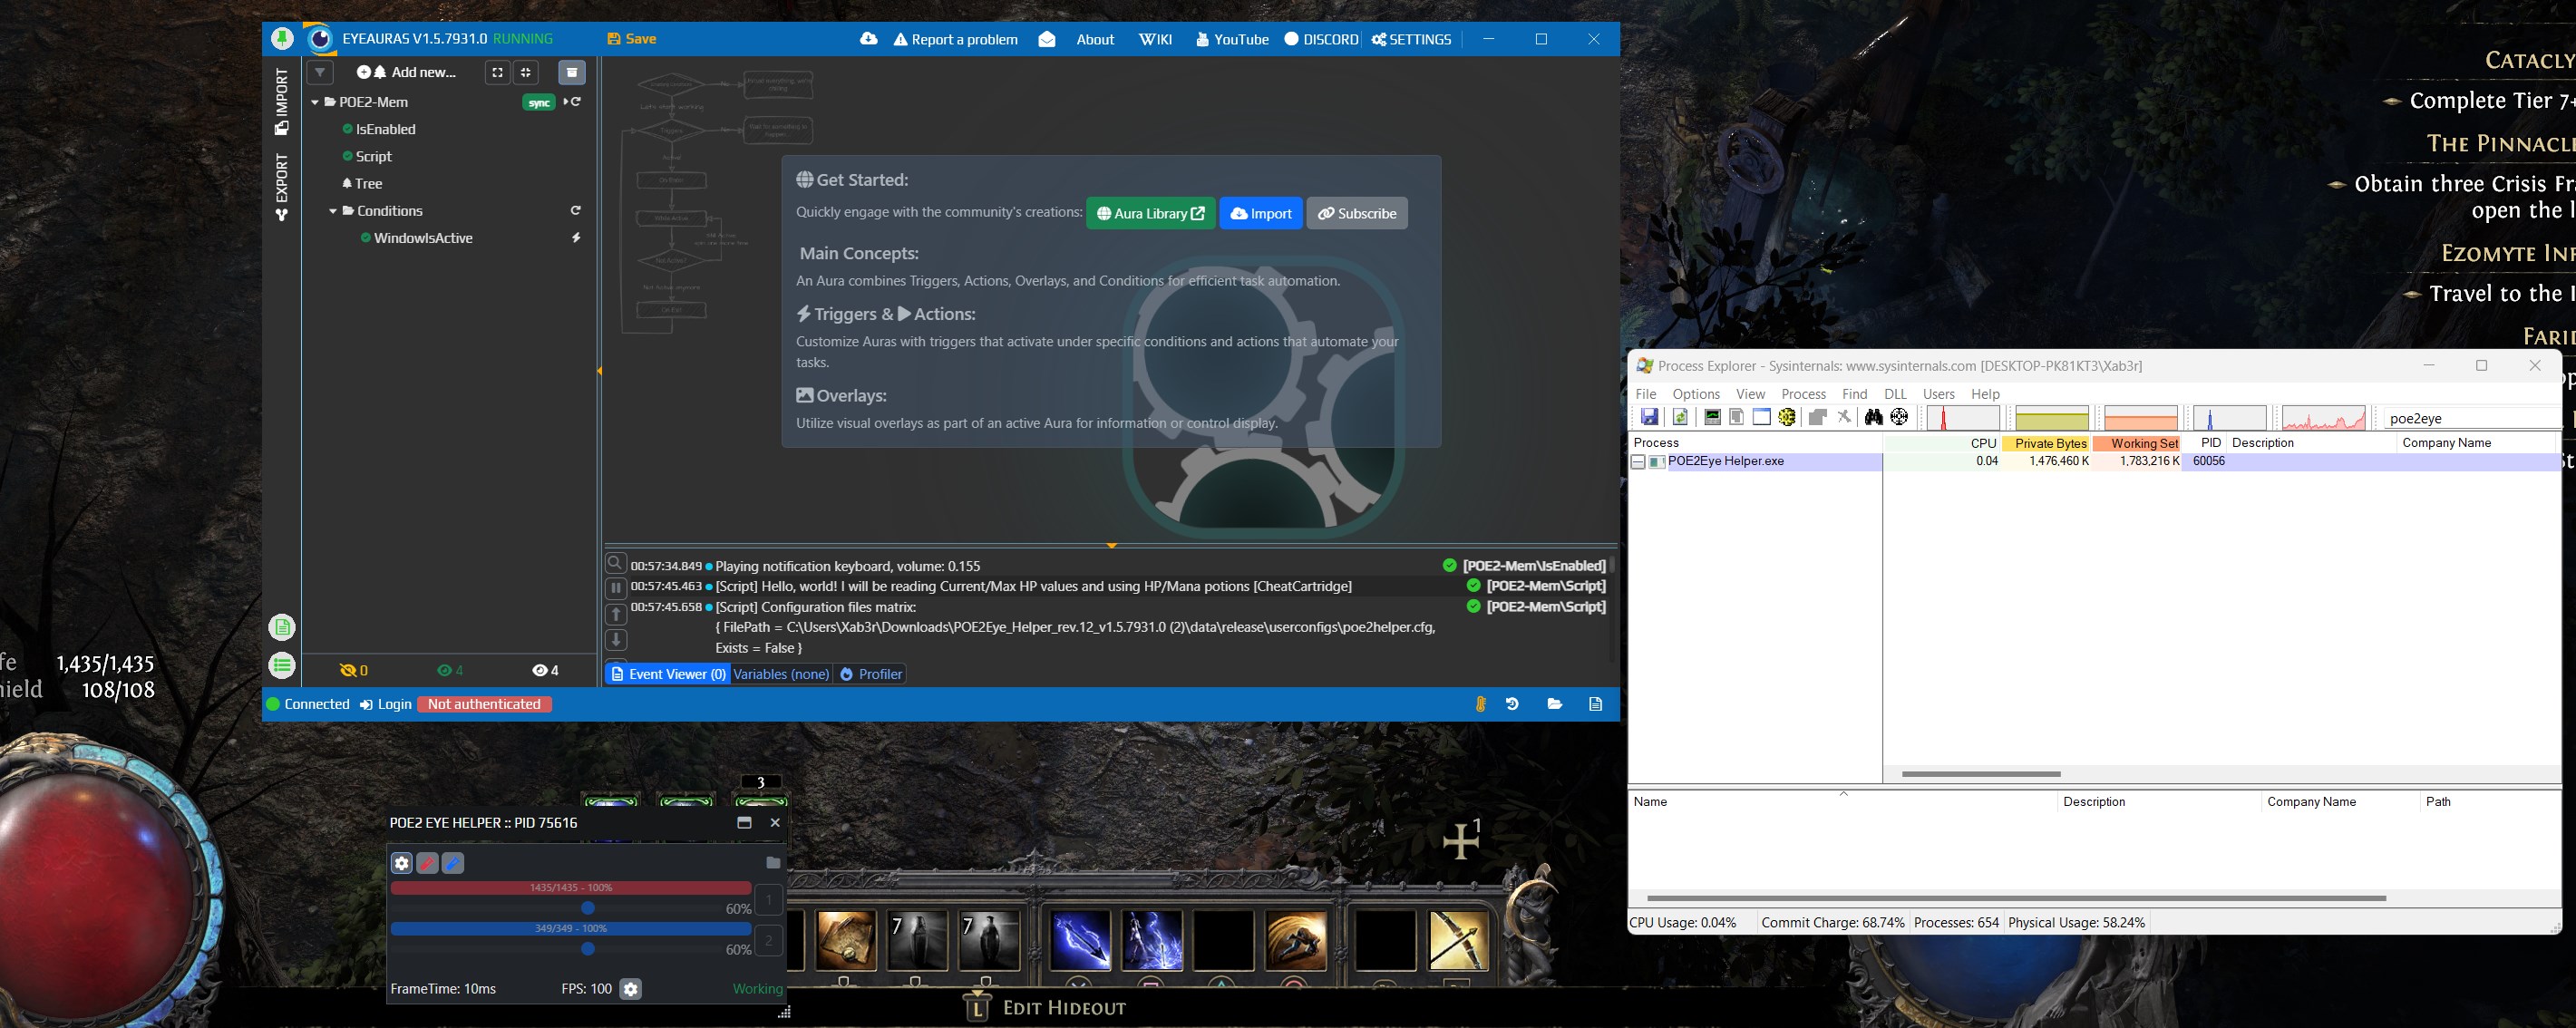The width and height of the screenshot is (2576, 1028).
Task: Click the Subscribe button
Action: [x=1357, y=213]
